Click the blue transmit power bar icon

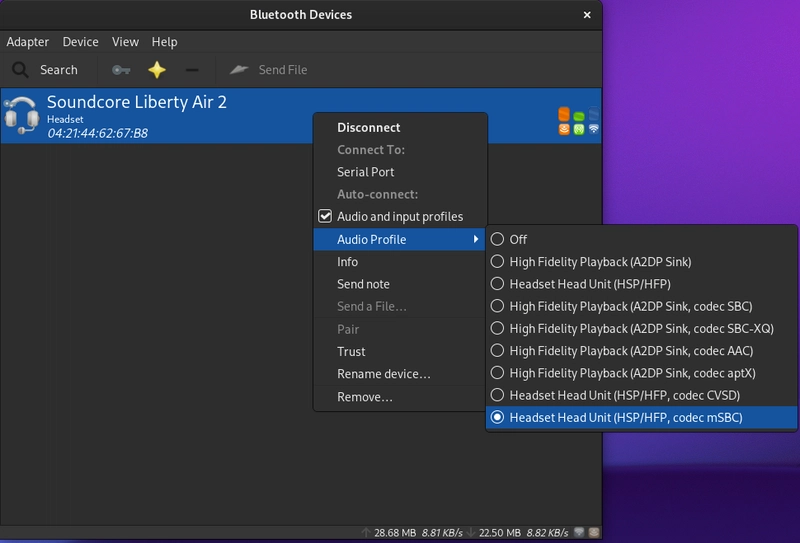[x=593, y=114]
